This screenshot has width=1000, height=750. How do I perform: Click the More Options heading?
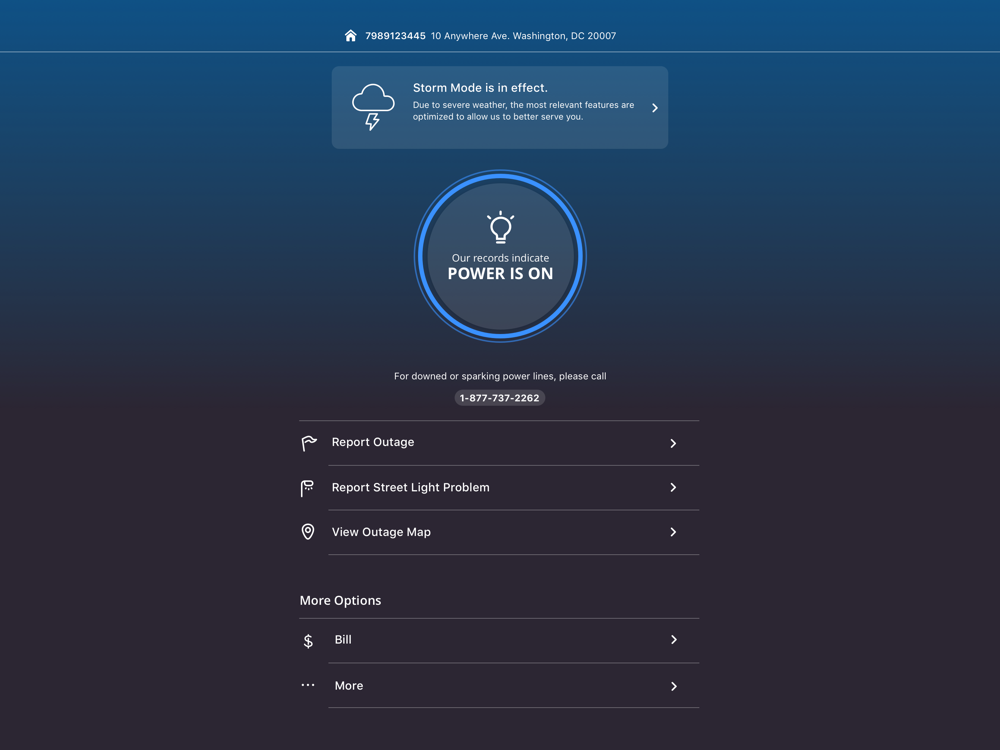coord(341,601)
